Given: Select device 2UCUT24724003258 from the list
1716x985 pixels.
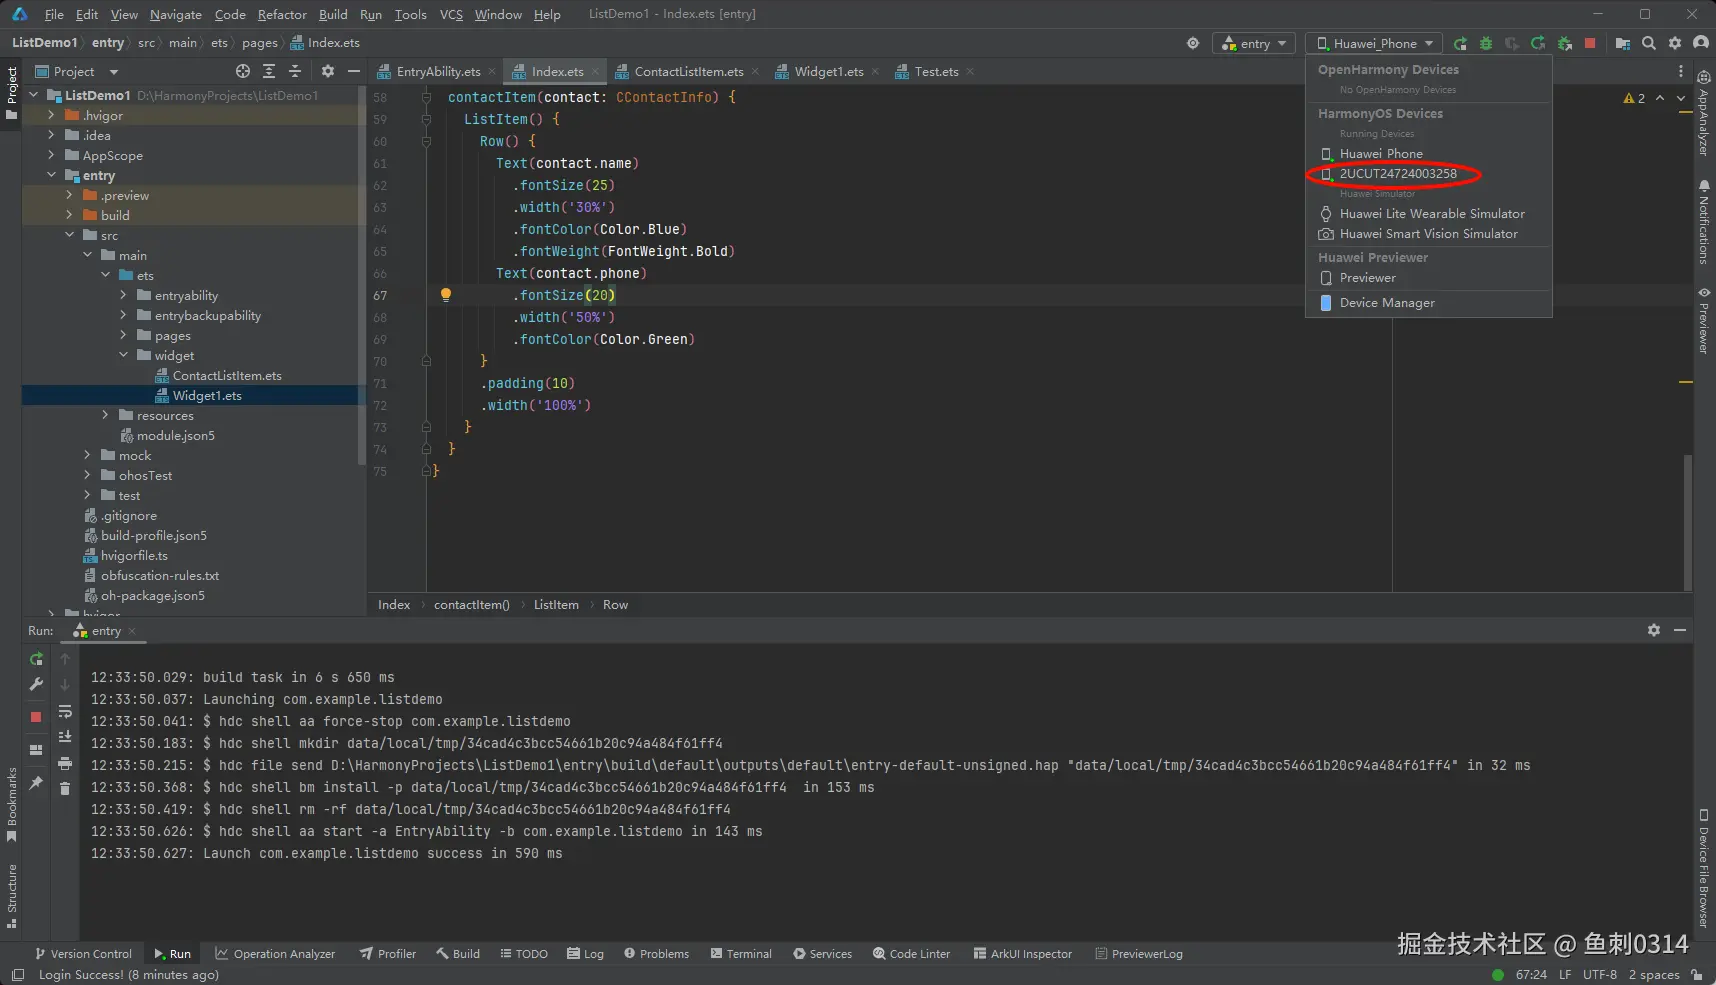Looking at the screenshot, I should click(1397, 174).
